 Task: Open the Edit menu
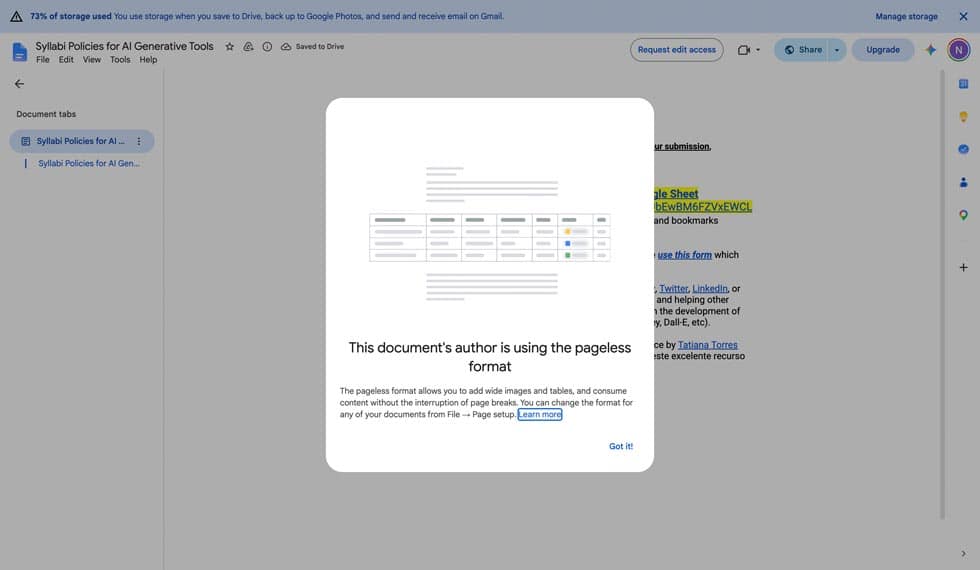point(66,60)
